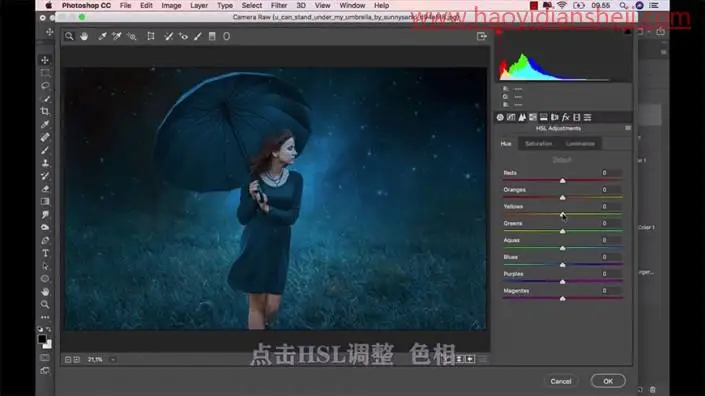
Task: Click the Oranges hue slider handle
Action: coord(562,197)
